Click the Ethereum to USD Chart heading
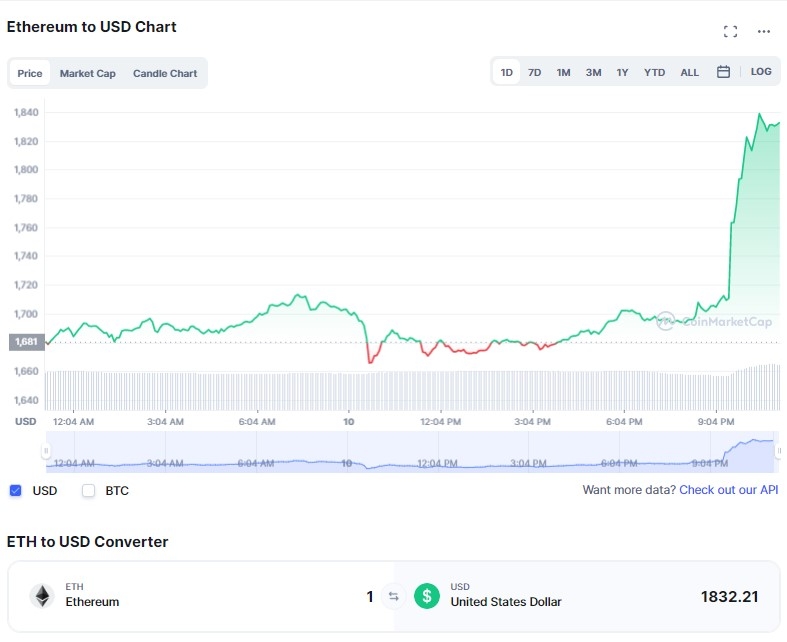Image resolution: width=787 pixels, height=642 pixels. [x=91, y=27]
